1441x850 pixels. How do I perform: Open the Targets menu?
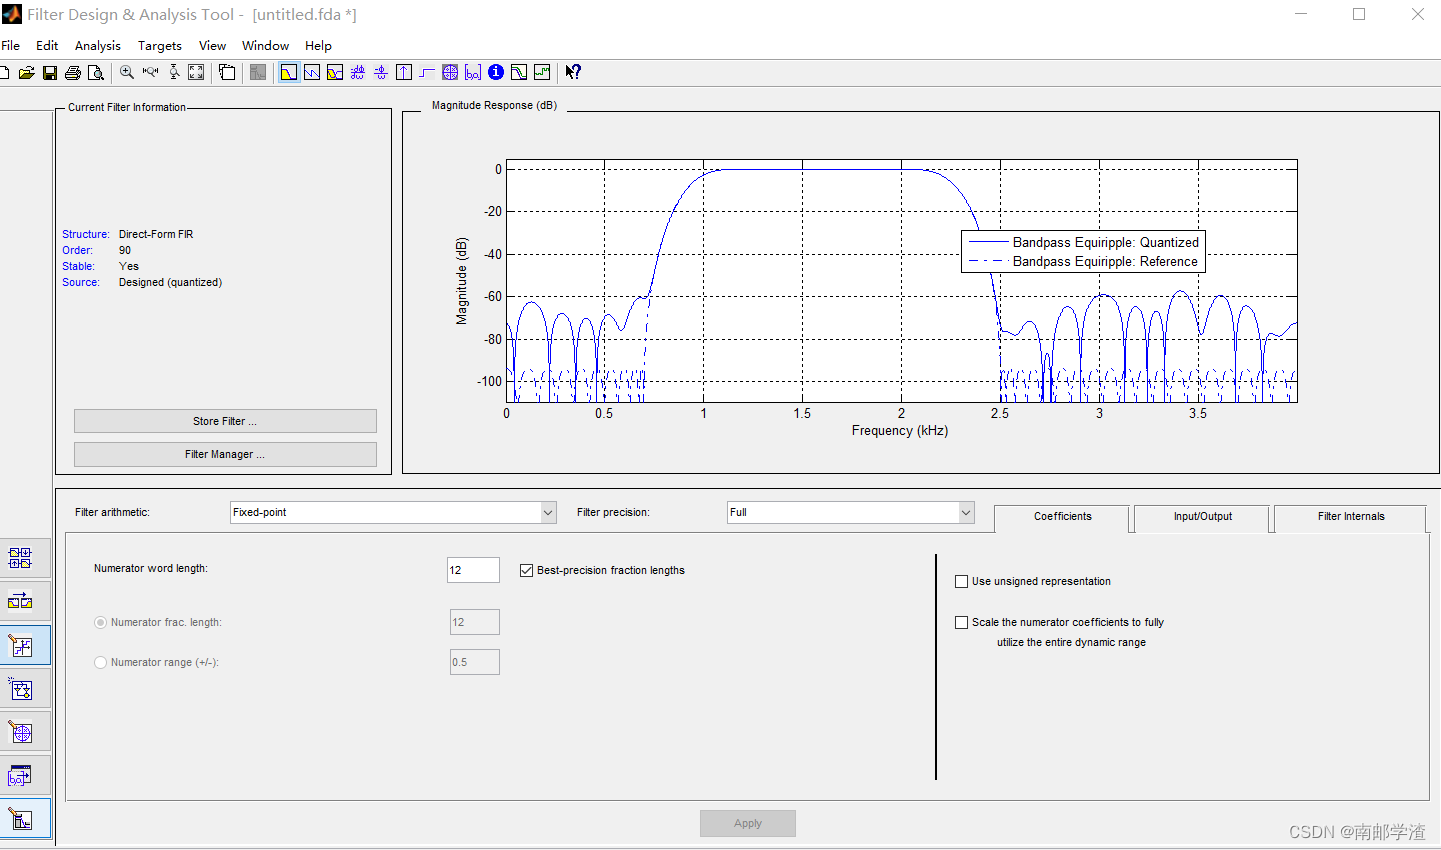160,45
